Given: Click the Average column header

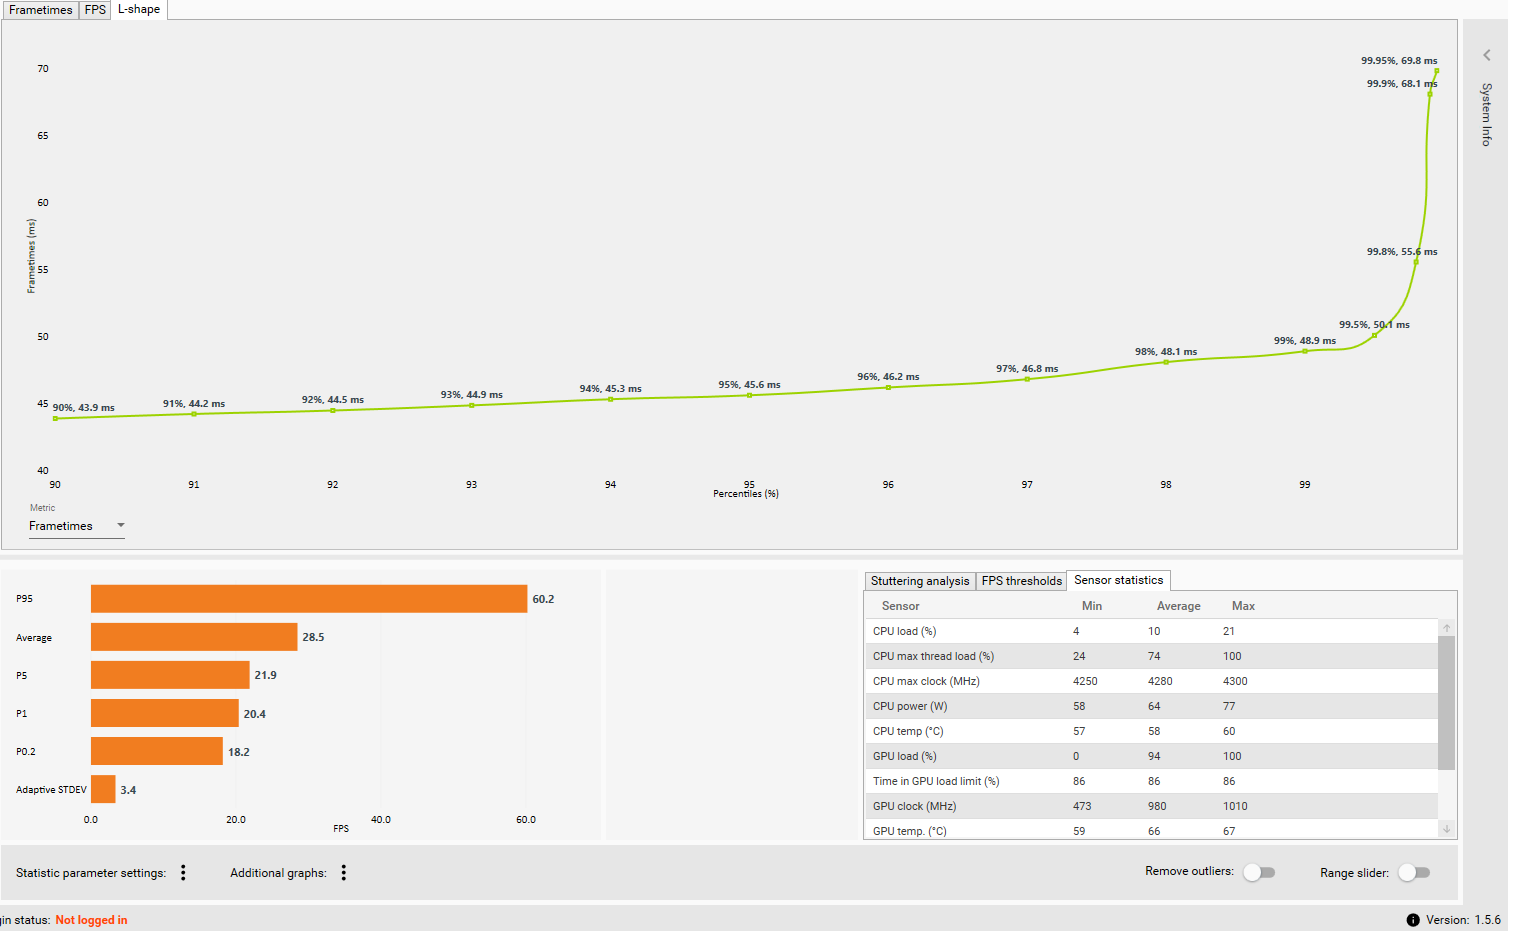Looking at the screenshot, I should click(1178, 606).
